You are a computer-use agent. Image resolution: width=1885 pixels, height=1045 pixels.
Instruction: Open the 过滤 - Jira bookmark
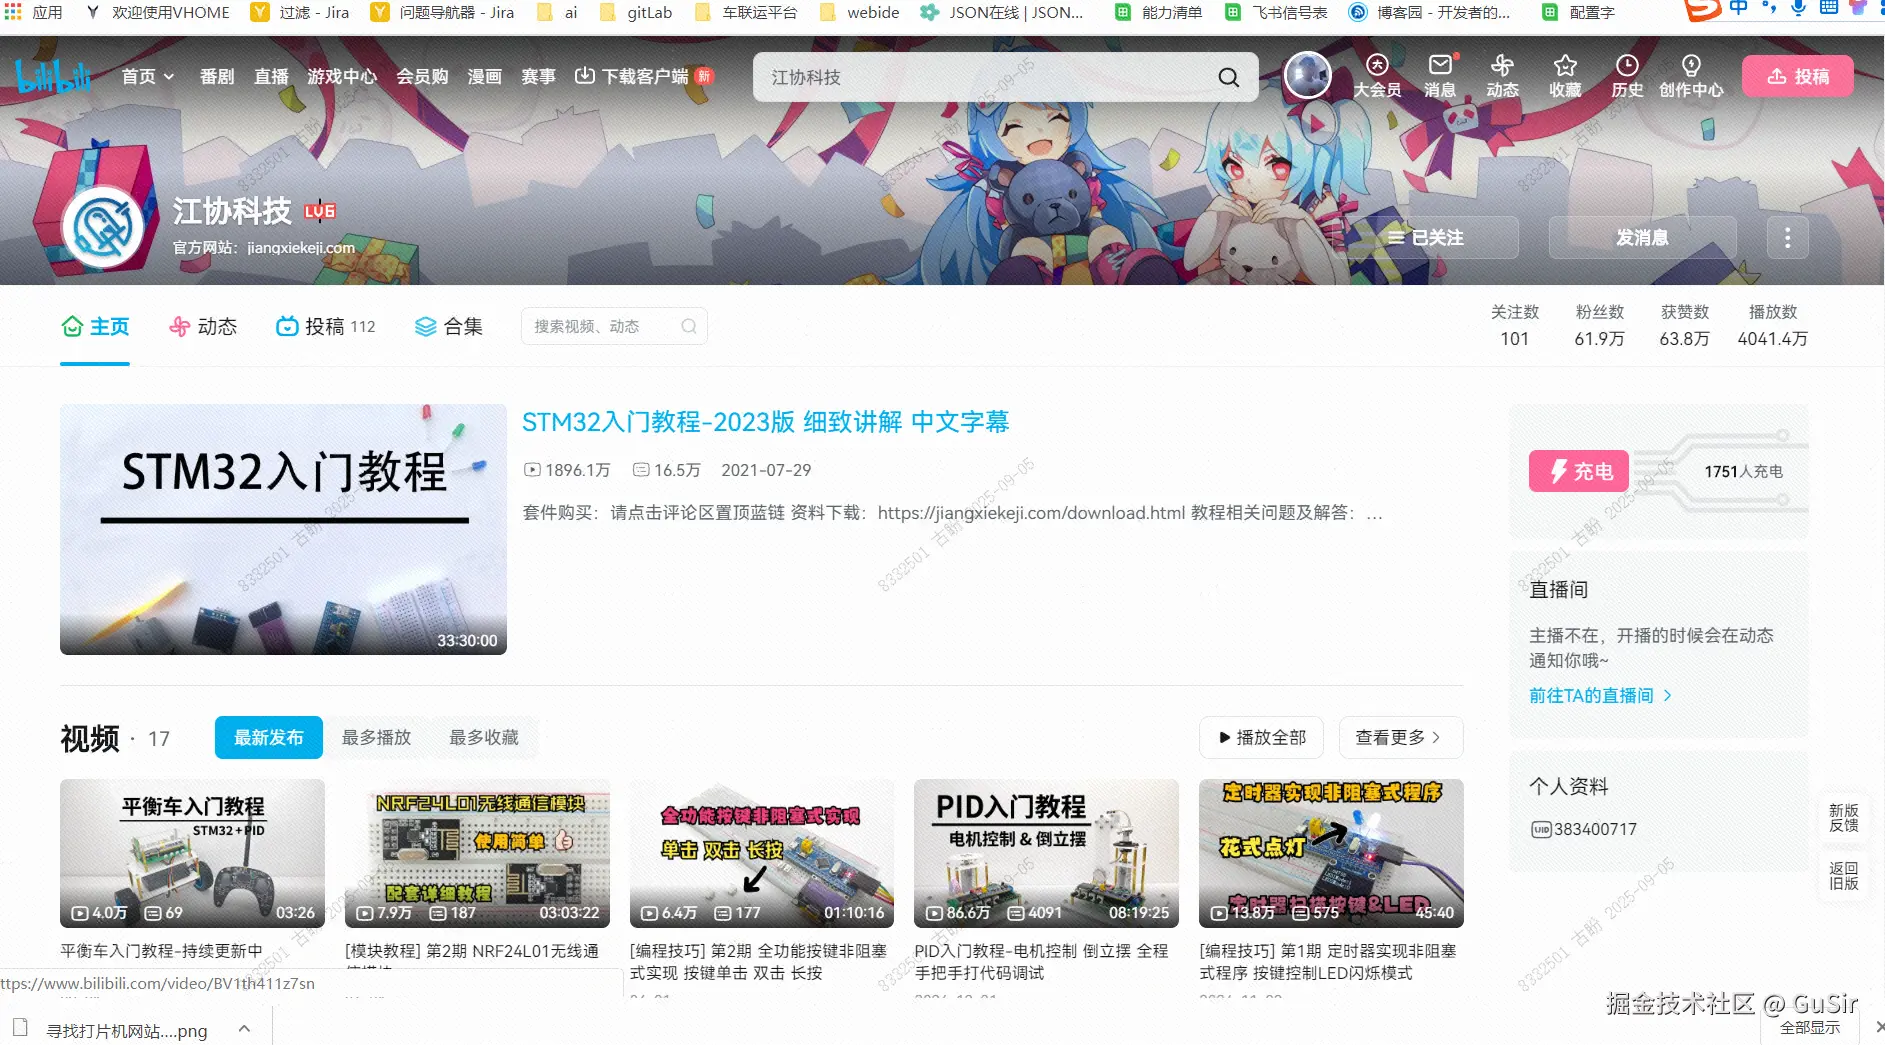300,12
